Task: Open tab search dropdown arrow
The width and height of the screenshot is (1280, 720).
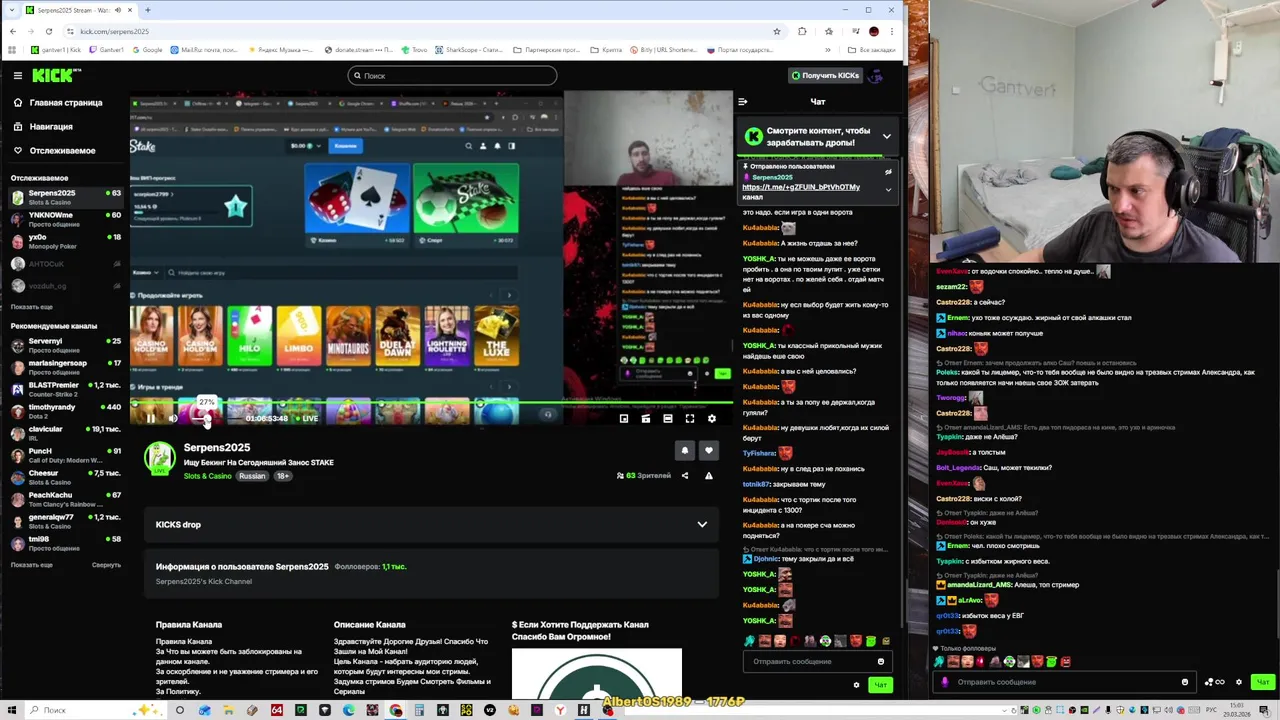Action: point(13,10)
